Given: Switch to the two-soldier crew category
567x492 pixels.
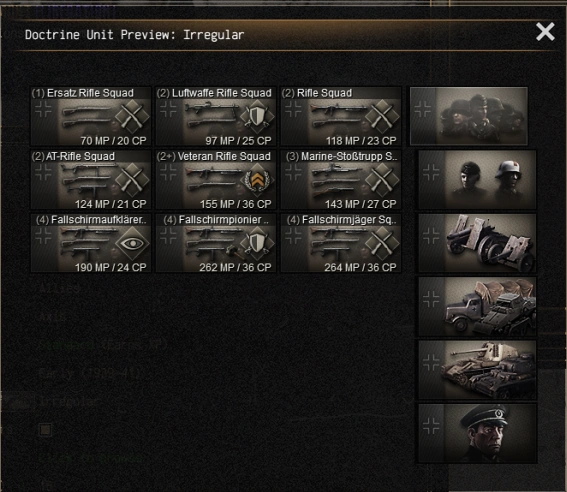Looking at the screenshot, I should (477, 180).
